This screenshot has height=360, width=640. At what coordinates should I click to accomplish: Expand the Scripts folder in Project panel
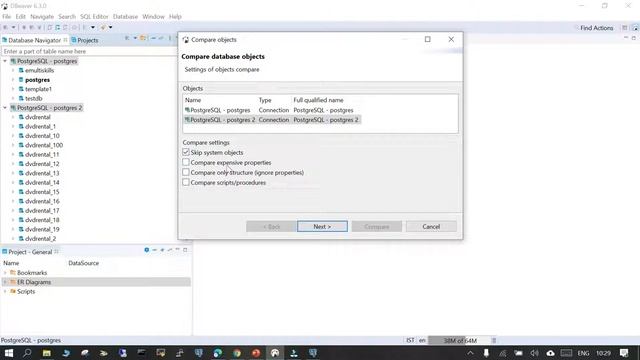coord(5,291)
